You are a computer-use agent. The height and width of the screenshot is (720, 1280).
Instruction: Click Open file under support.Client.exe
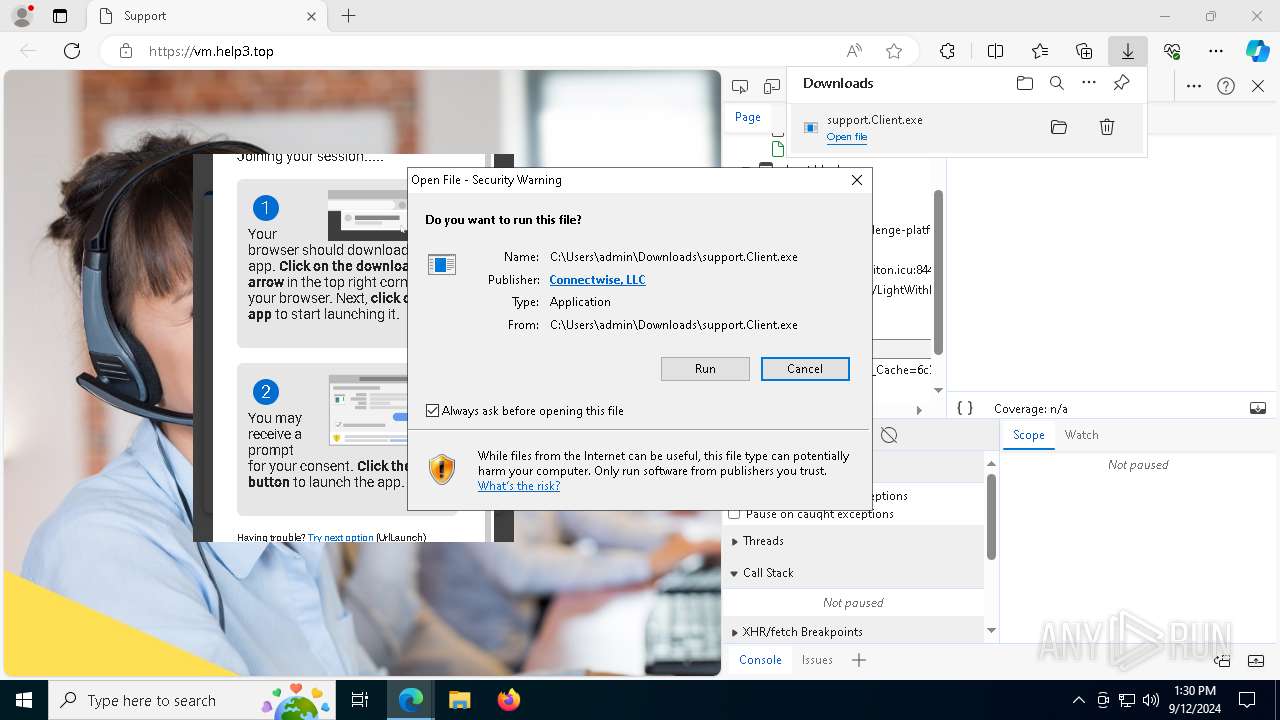[x=846, y=137]
